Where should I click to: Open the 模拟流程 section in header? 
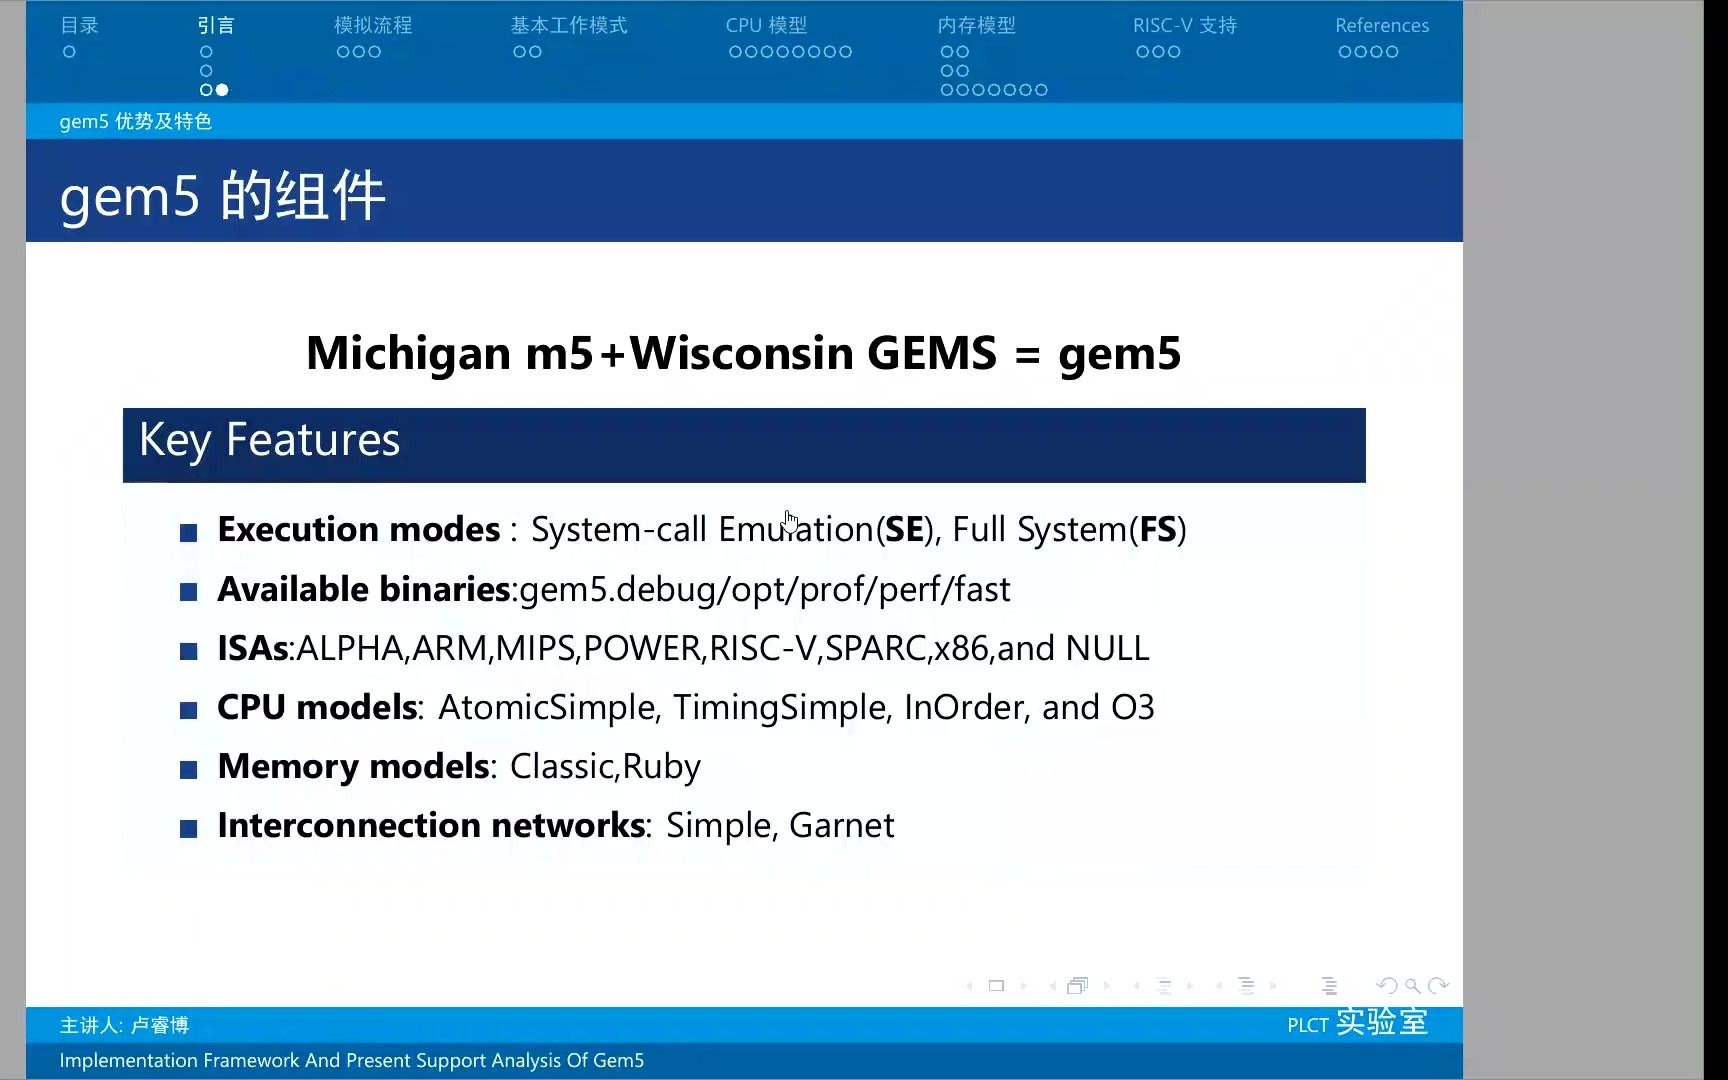tap(373, 25)
